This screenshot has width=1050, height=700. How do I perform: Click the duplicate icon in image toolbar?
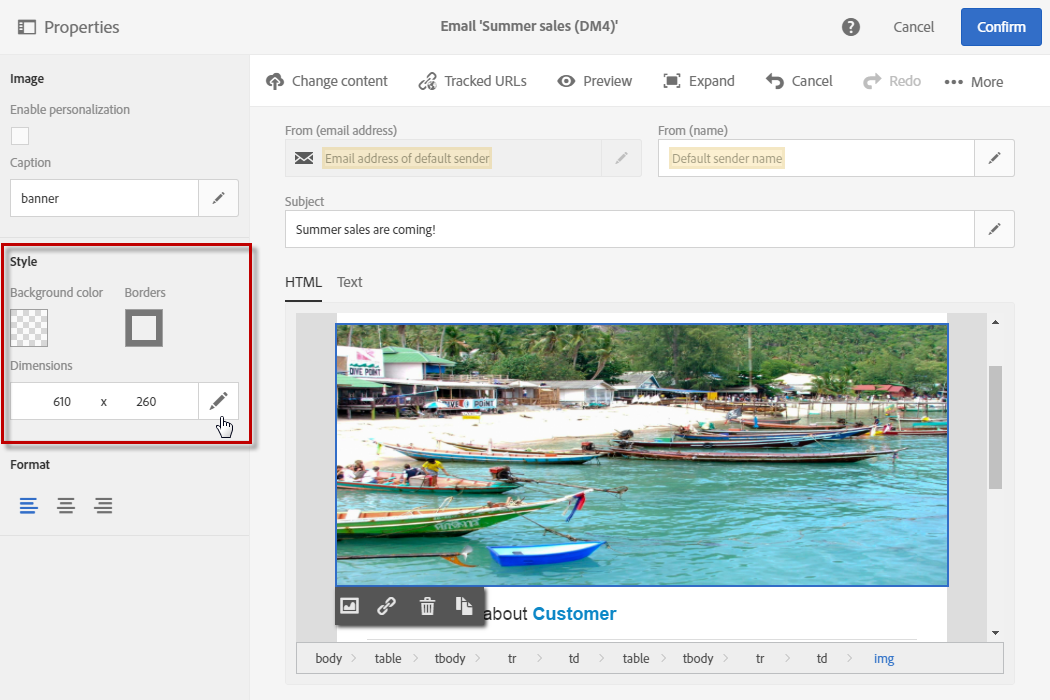464,605
